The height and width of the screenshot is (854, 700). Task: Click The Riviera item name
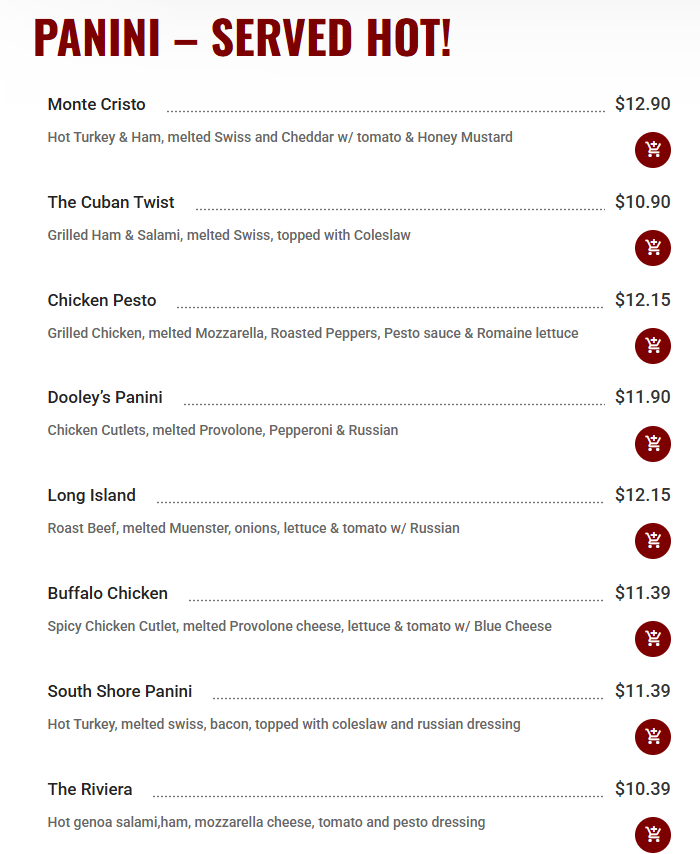pyautogui.click(x=89, y=789)
